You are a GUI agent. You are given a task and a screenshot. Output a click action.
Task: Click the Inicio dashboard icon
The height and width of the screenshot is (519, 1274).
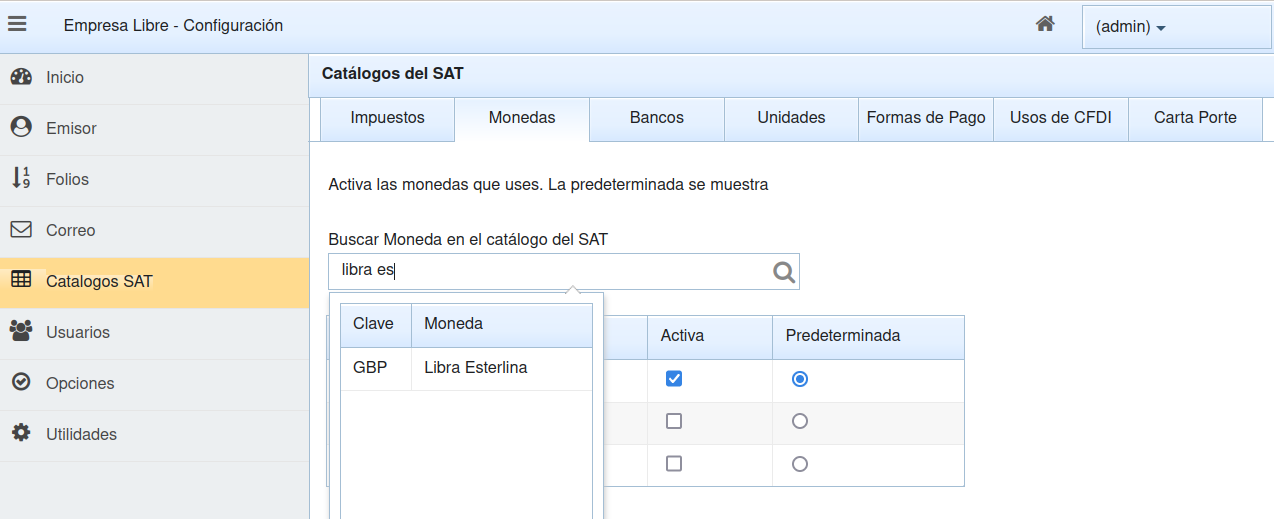[x=21, y=77]
